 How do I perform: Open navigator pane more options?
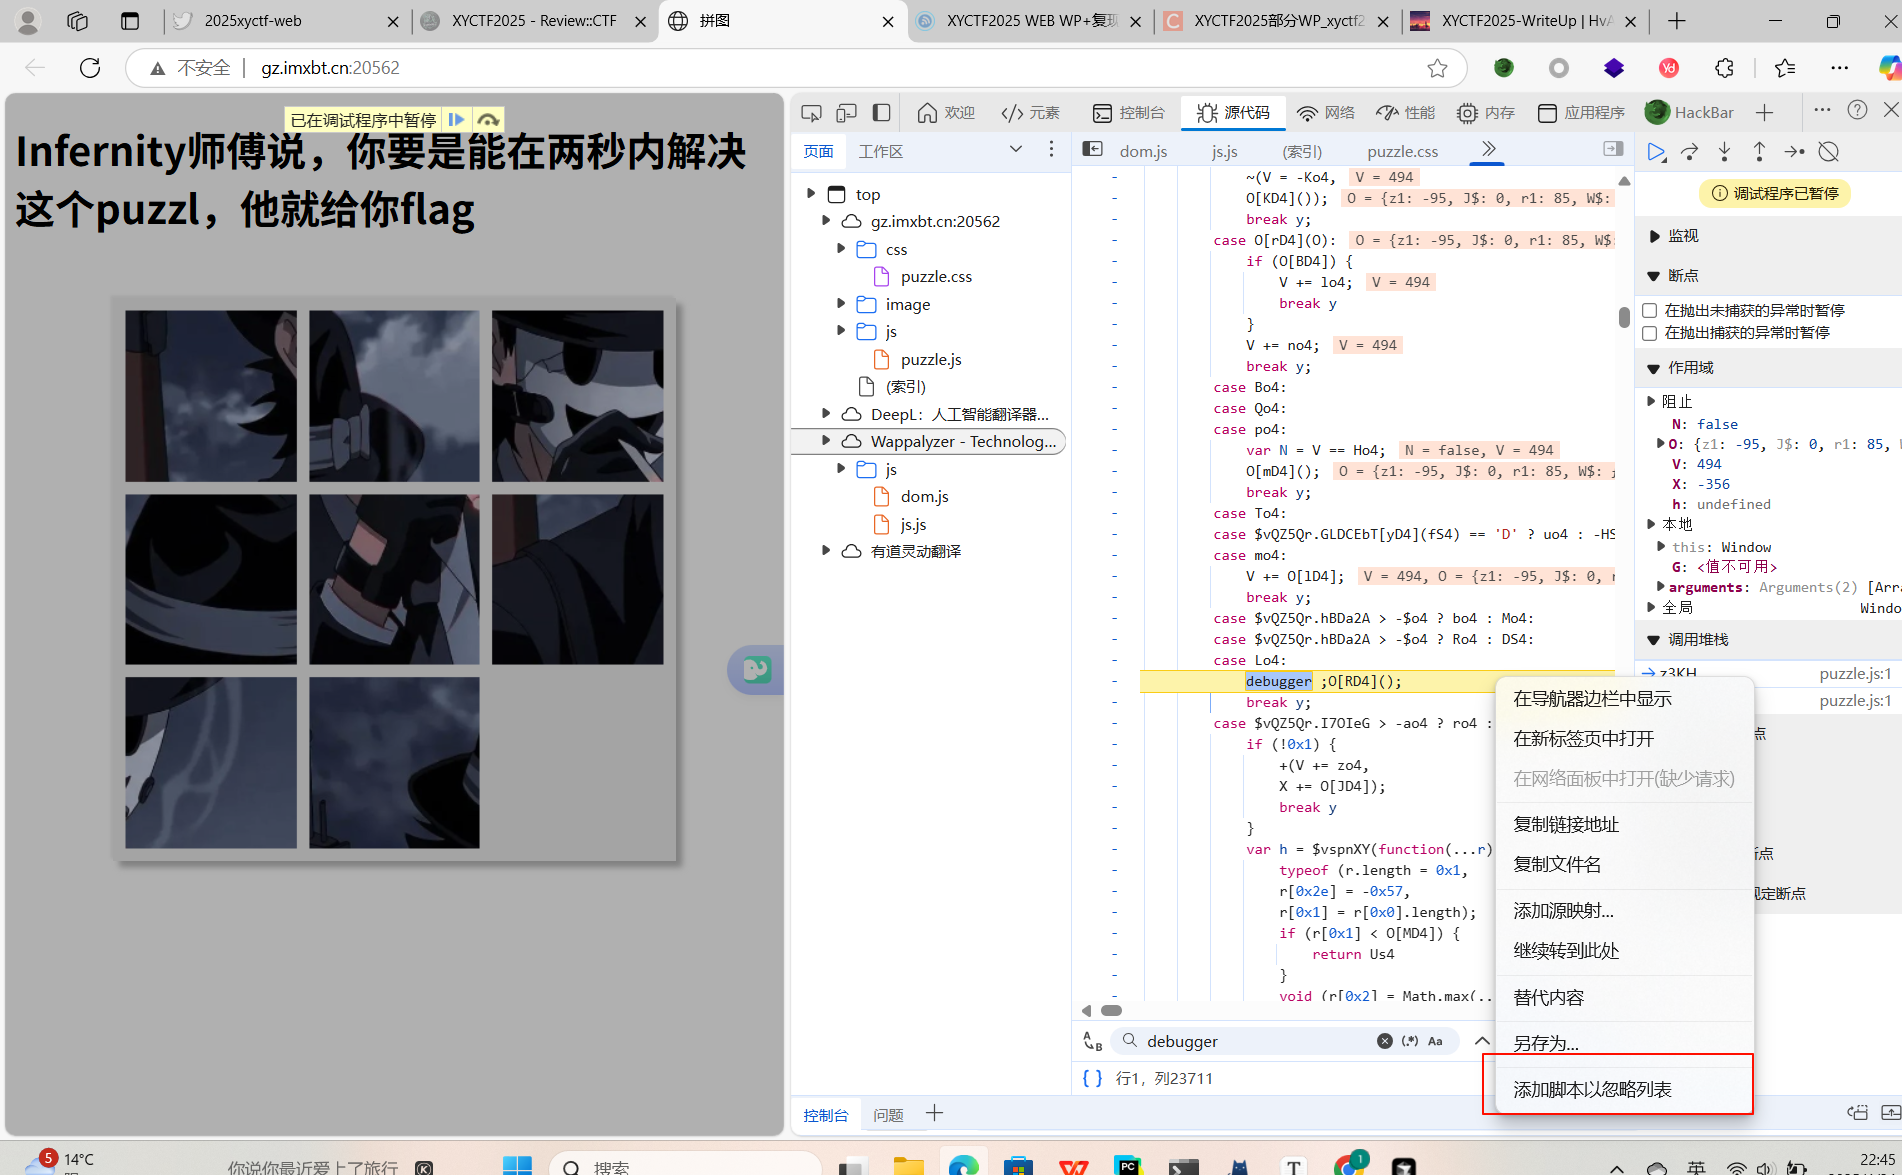(x=1051, y=149)
